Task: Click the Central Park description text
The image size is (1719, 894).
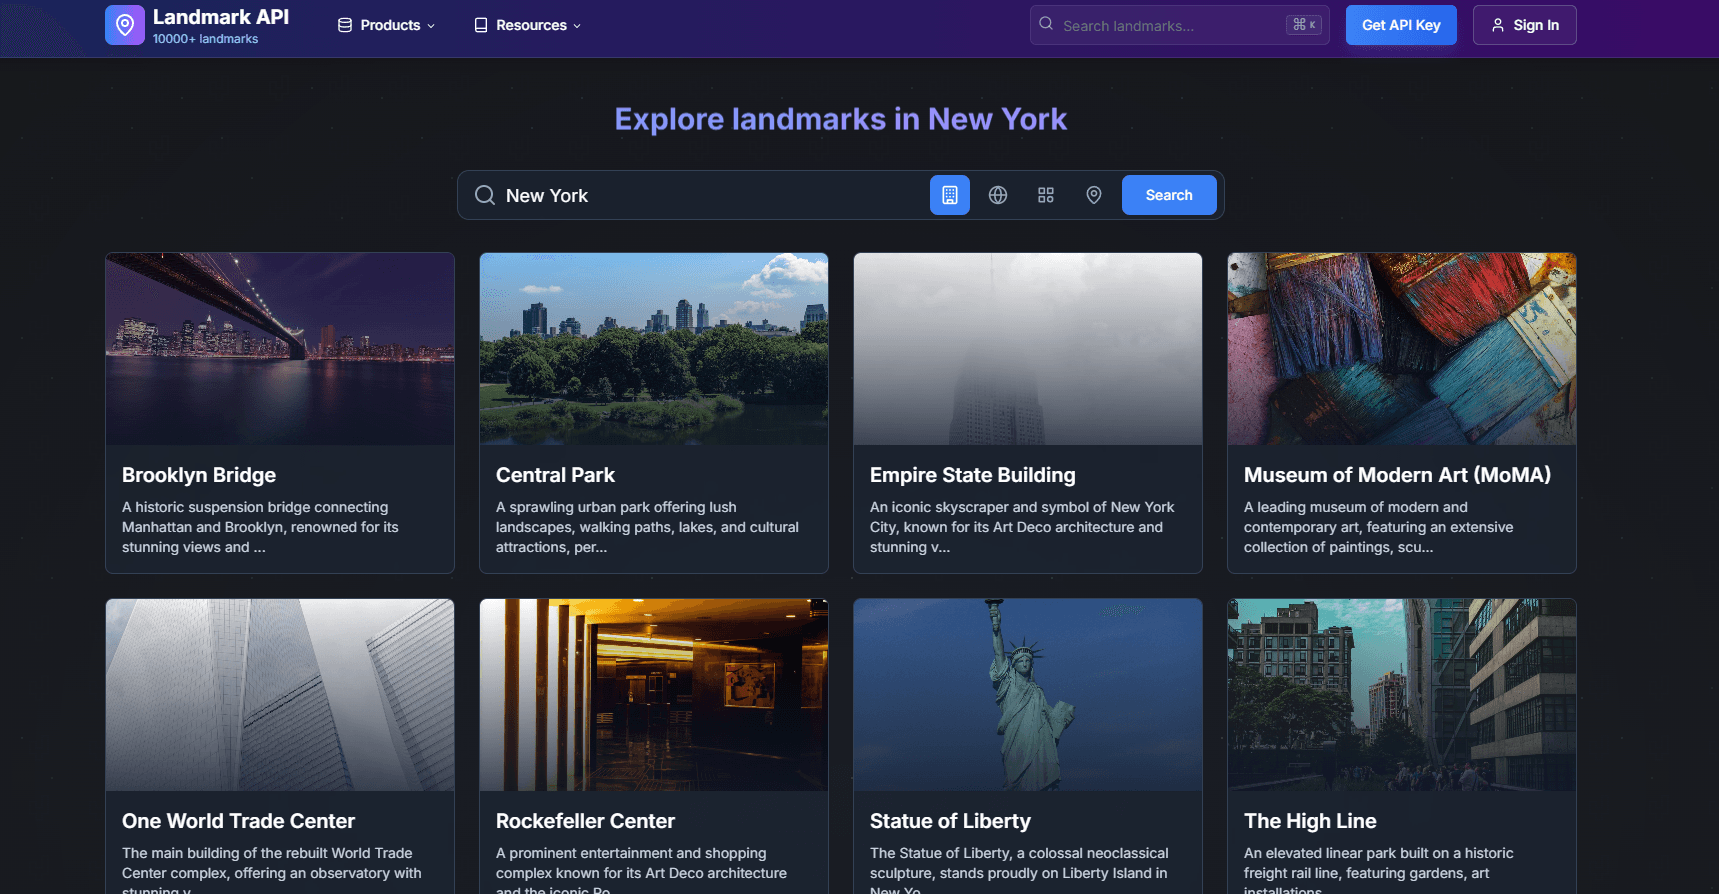Action: click(647, 527)
